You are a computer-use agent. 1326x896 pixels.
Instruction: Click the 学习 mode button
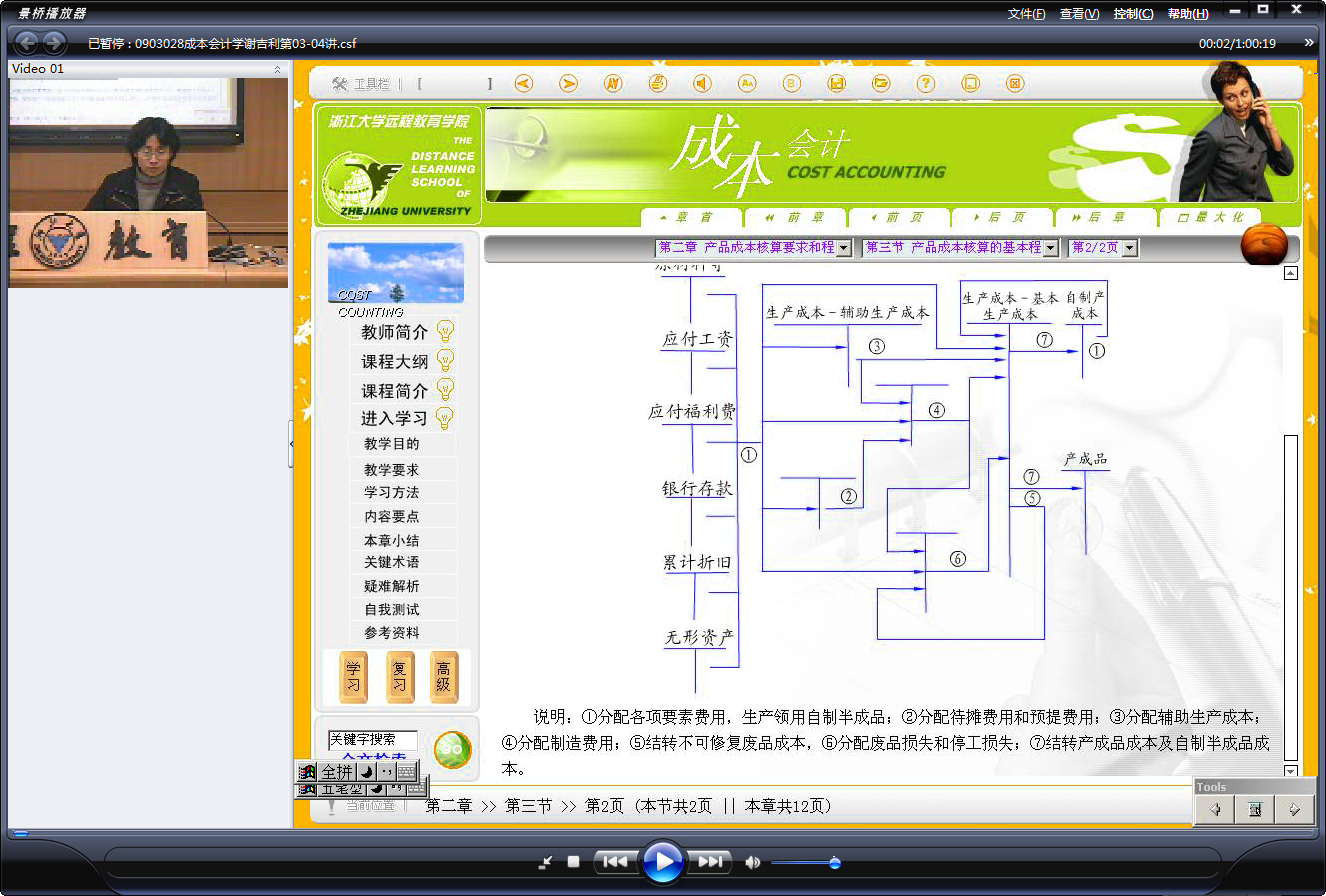click(353, 677)
